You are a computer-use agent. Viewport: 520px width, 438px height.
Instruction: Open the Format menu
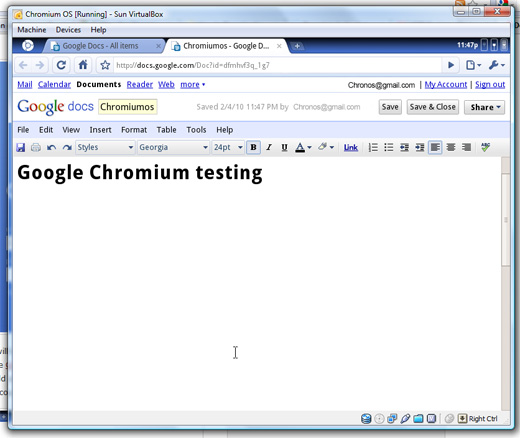(134, 130)
